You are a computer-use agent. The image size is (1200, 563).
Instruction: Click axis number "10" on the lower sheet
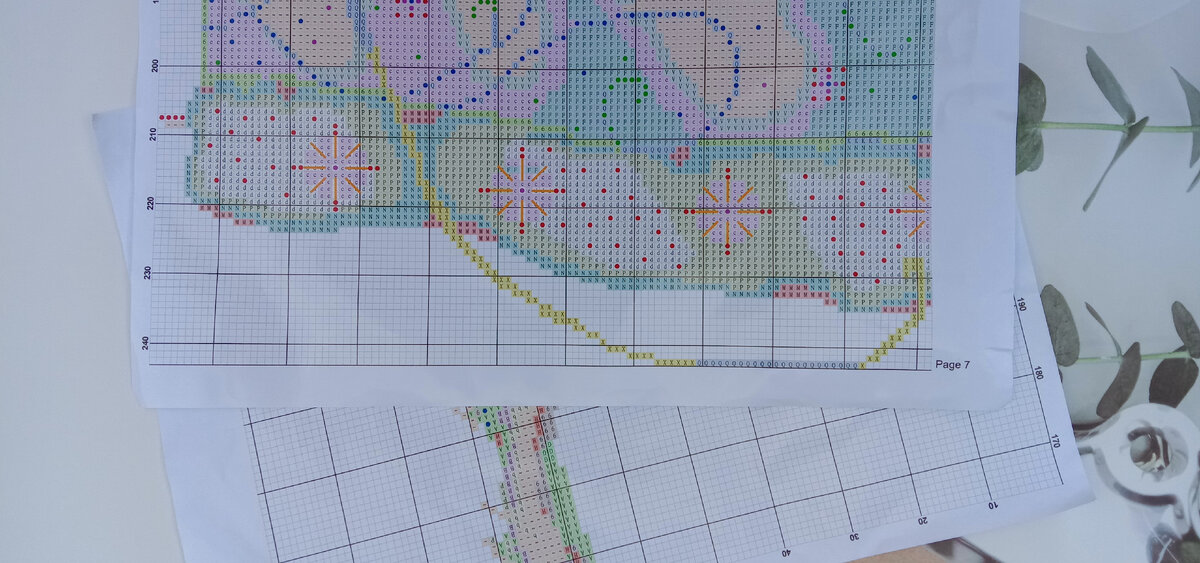coord(995,506)
